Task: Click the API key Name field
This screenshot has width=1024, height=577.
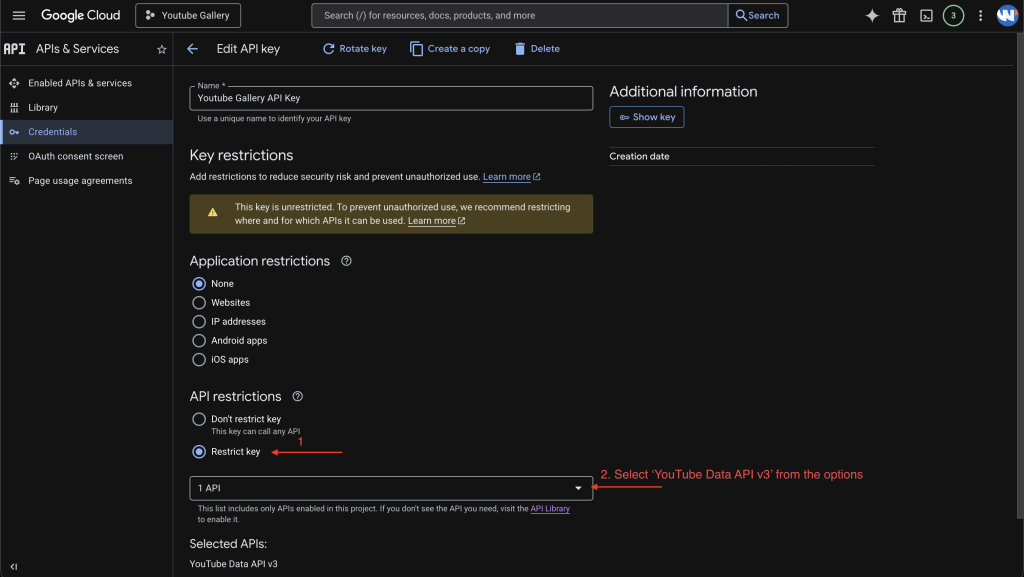Action: tap(390, 98)
